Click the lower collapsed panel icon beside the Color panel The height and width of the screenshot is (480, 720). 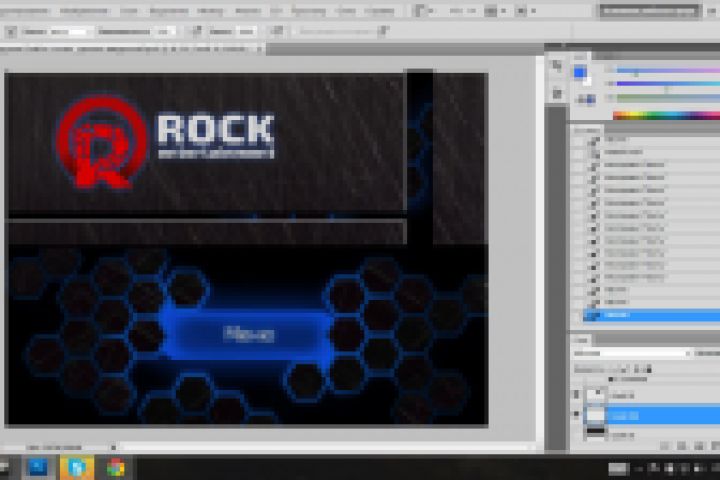click(x=557, y=94)
